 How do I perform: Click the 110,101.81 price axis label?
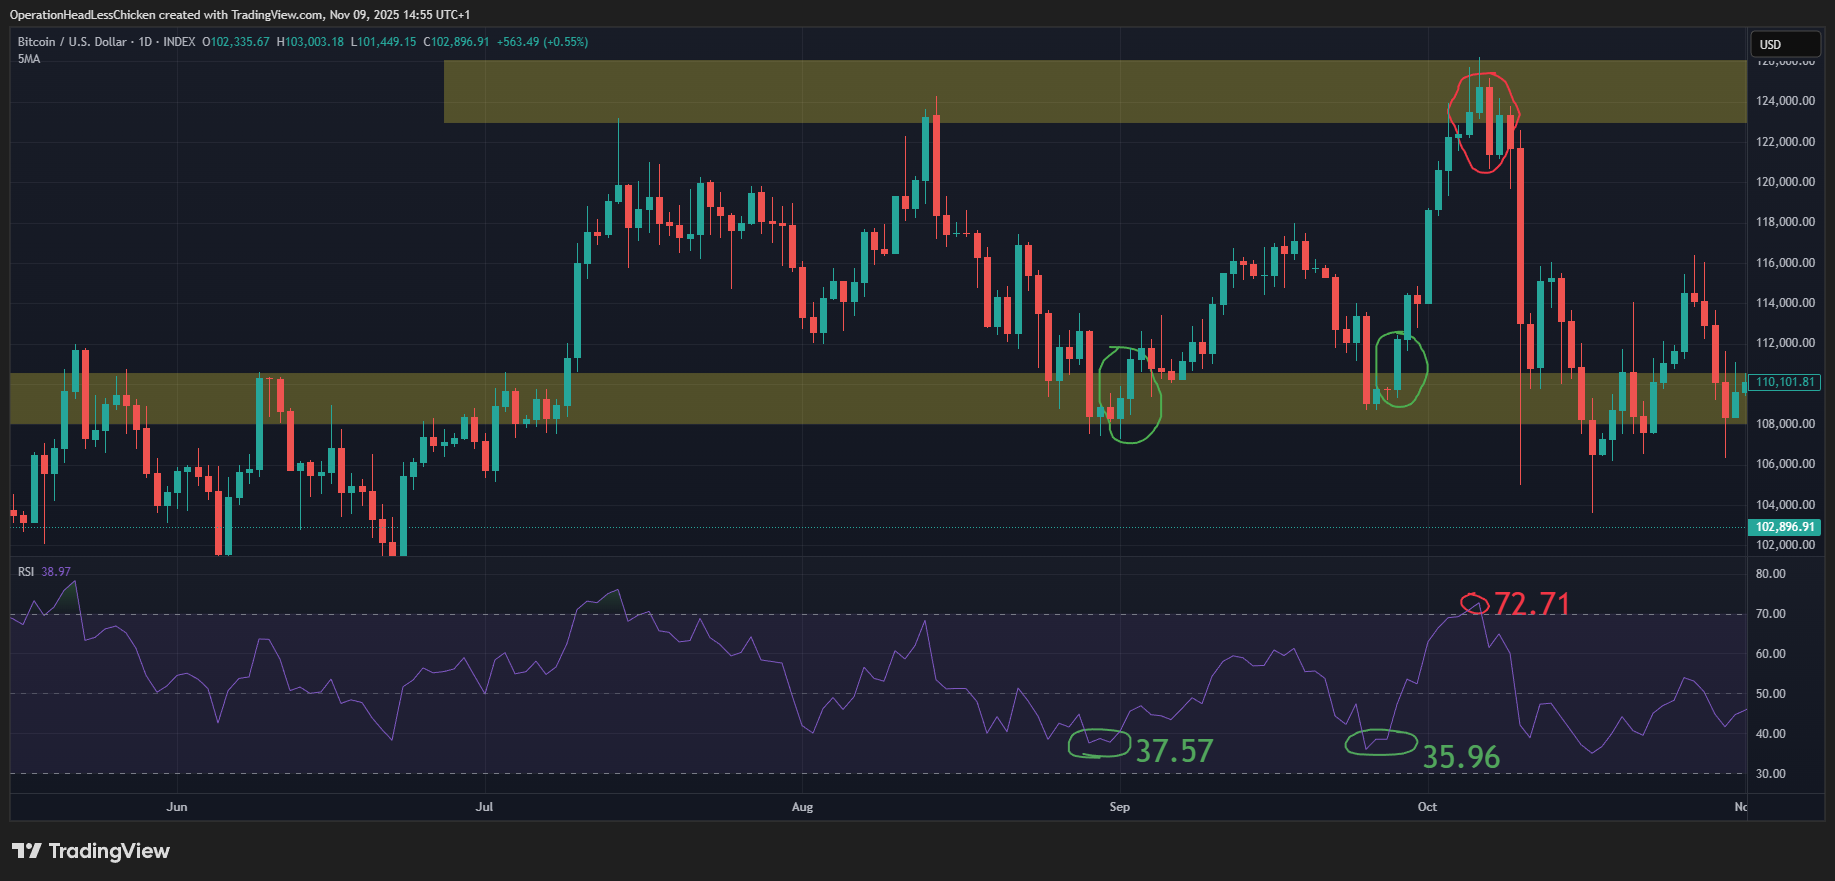tap(1785, 382)
